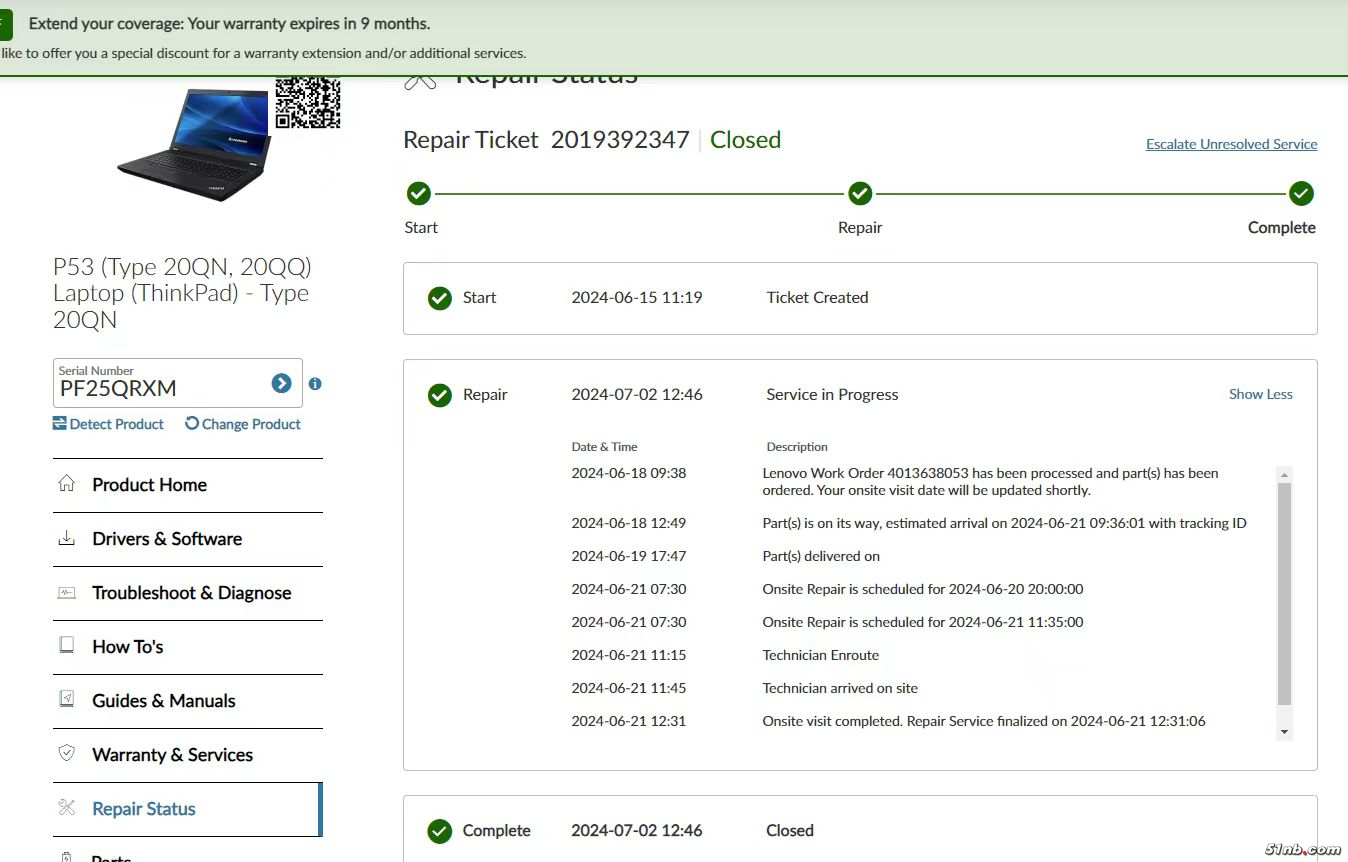
Task: Click the serial number submit arrow icon
Action: tap(281, 384)
